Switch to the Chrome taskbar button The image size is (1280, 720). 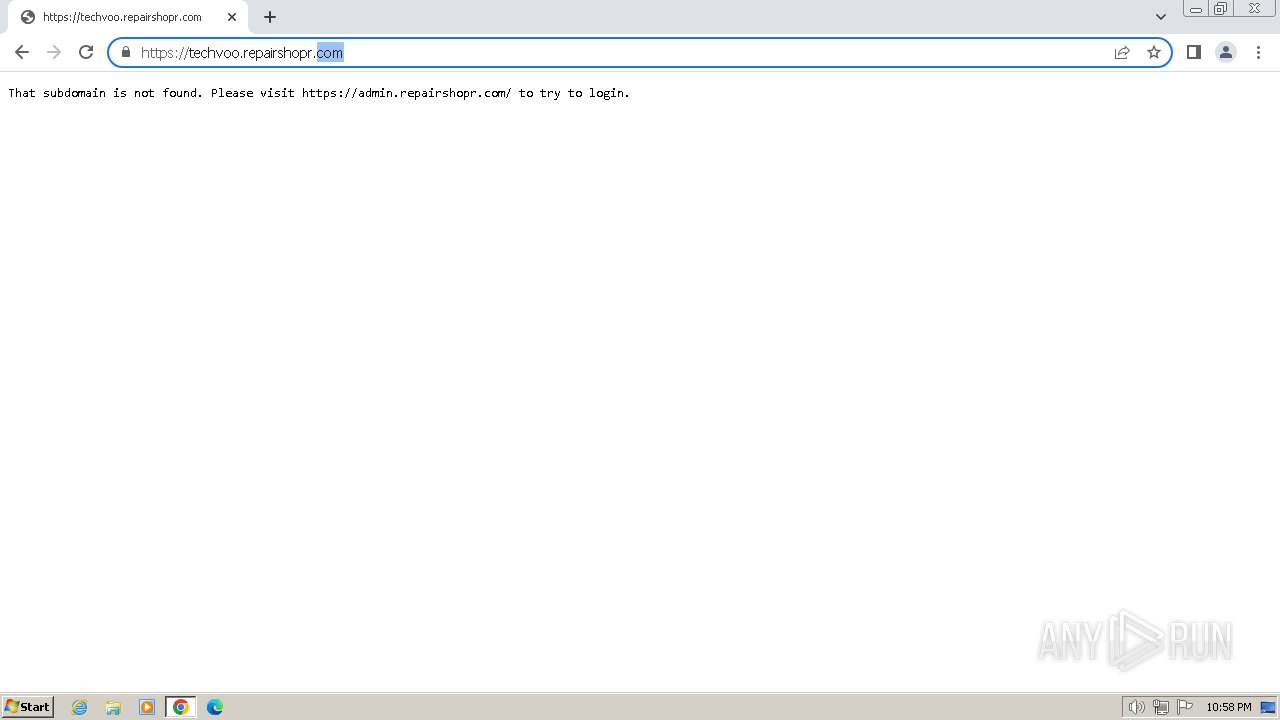tap(181, 707)
